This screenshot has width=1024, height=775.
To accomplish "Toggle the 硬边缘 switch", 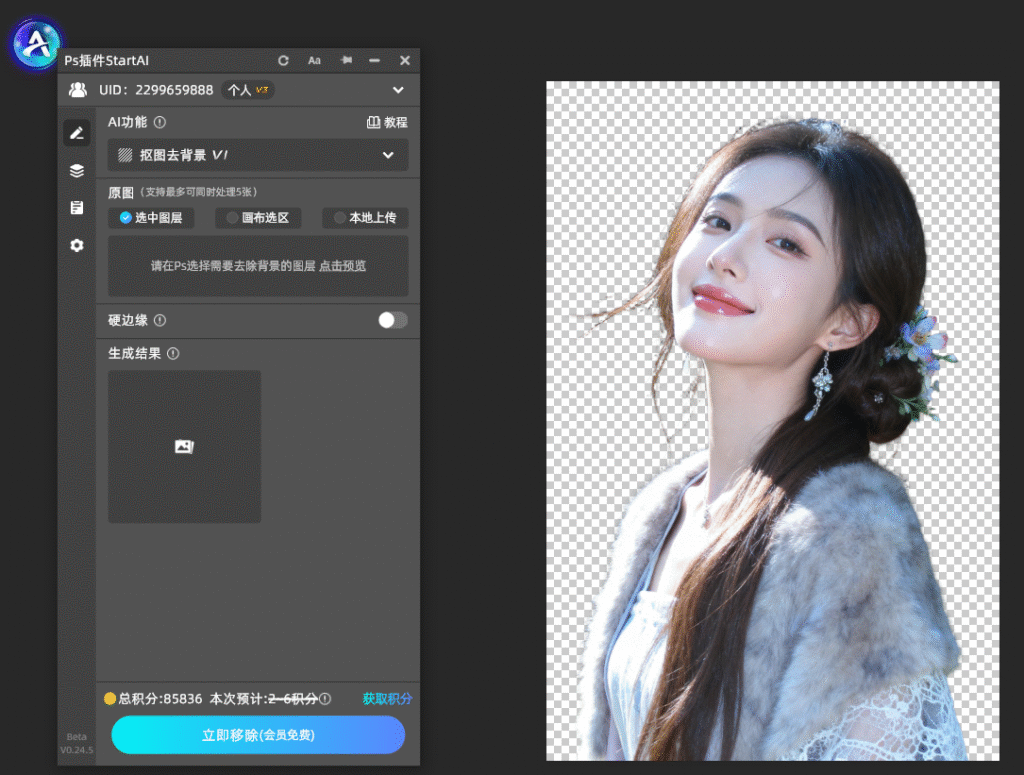I will pos(392,320).
